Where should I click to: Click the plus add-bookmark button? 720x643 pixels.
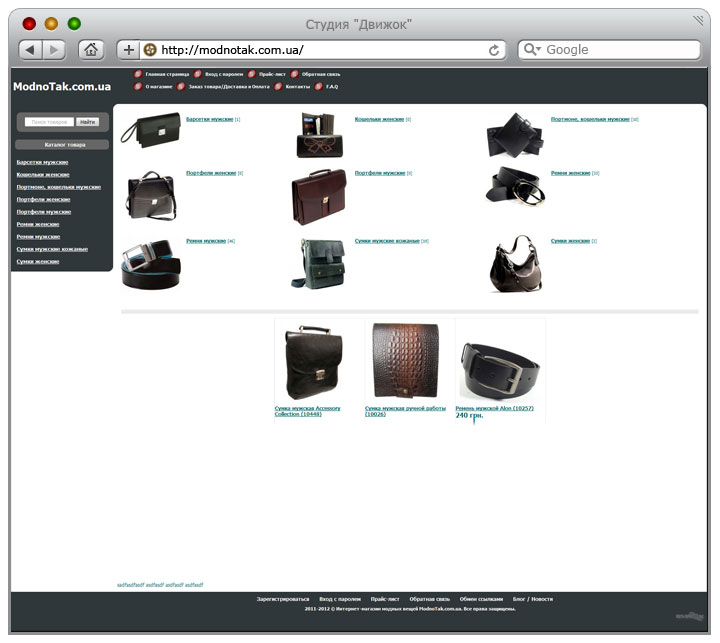click(x=129, y=50)
